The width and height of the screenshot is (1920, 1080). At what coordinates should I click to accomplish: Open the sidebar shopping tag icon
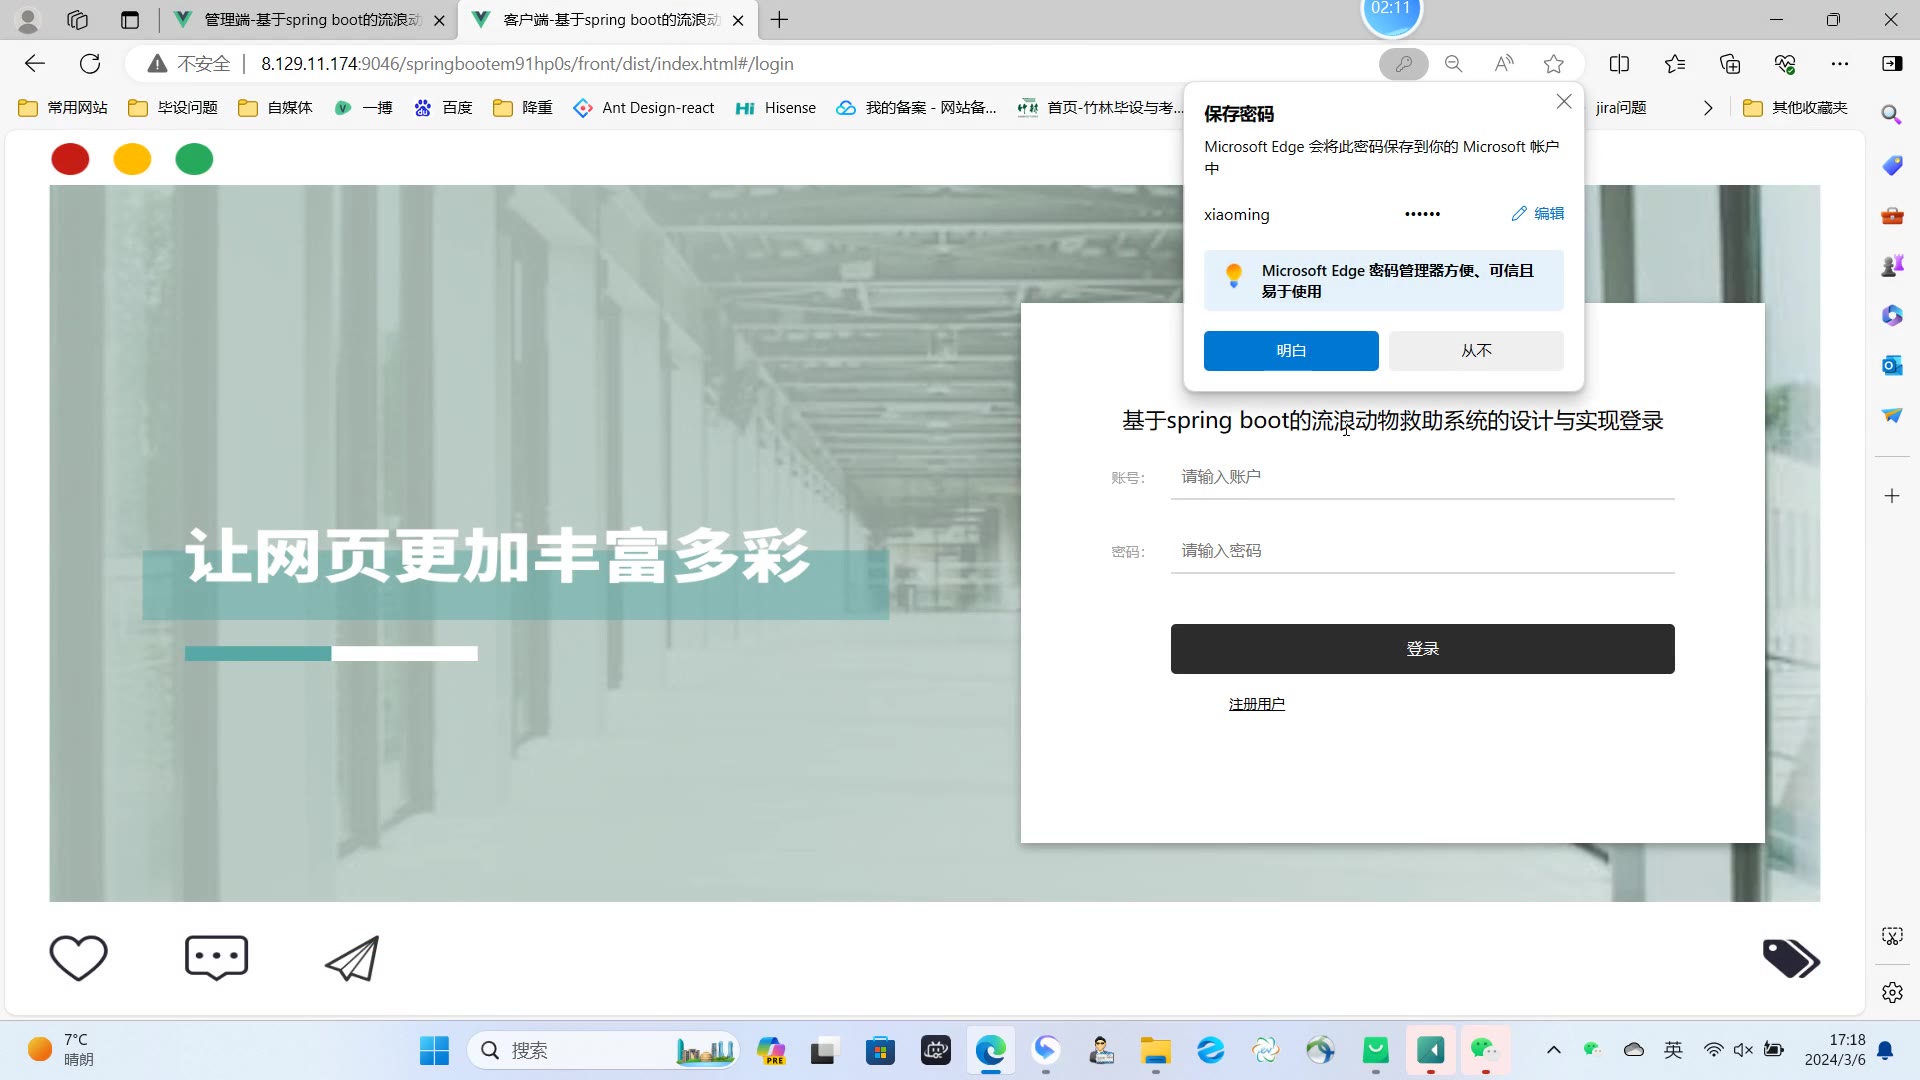click(1892, 165)
